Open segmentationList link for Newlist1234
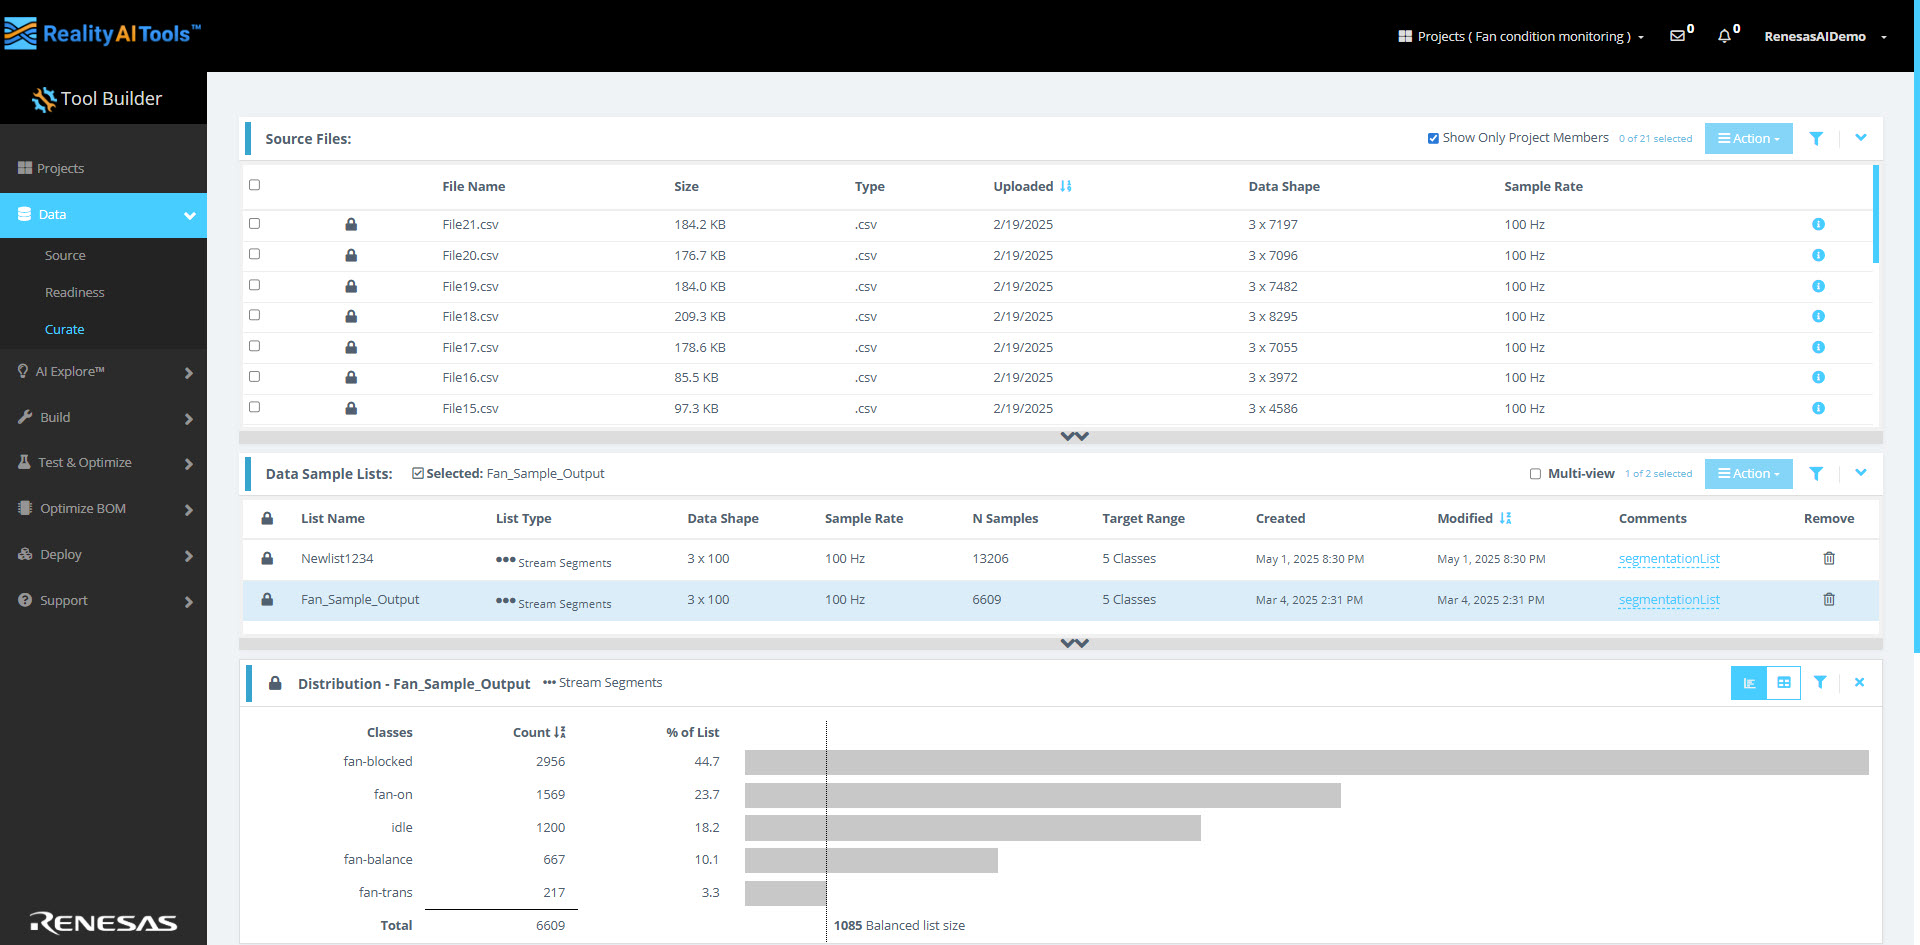 click(x=1668, y=559)
